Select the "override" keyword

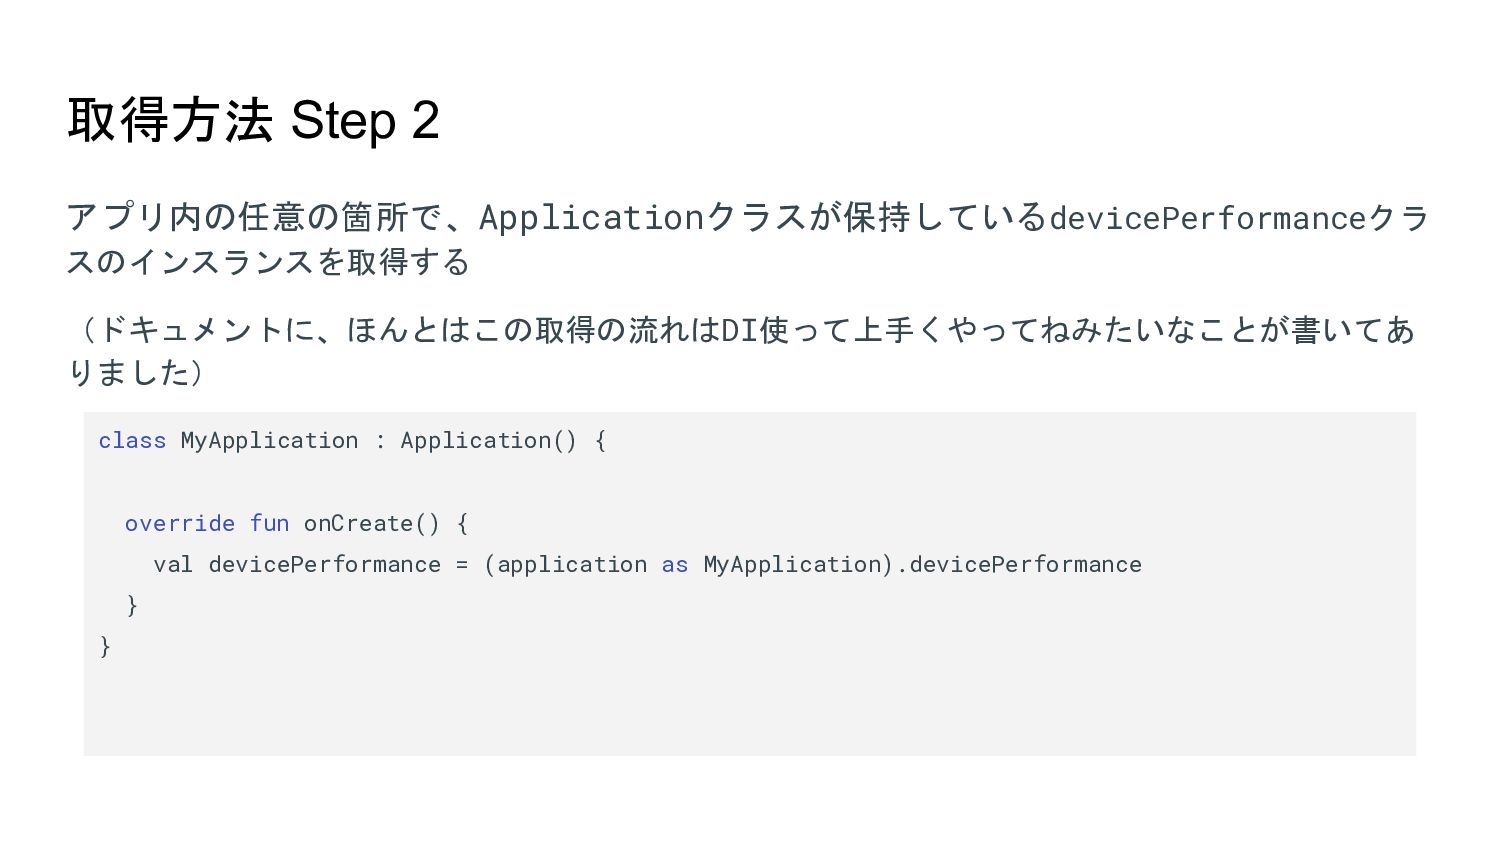click(x=180, y=524)
